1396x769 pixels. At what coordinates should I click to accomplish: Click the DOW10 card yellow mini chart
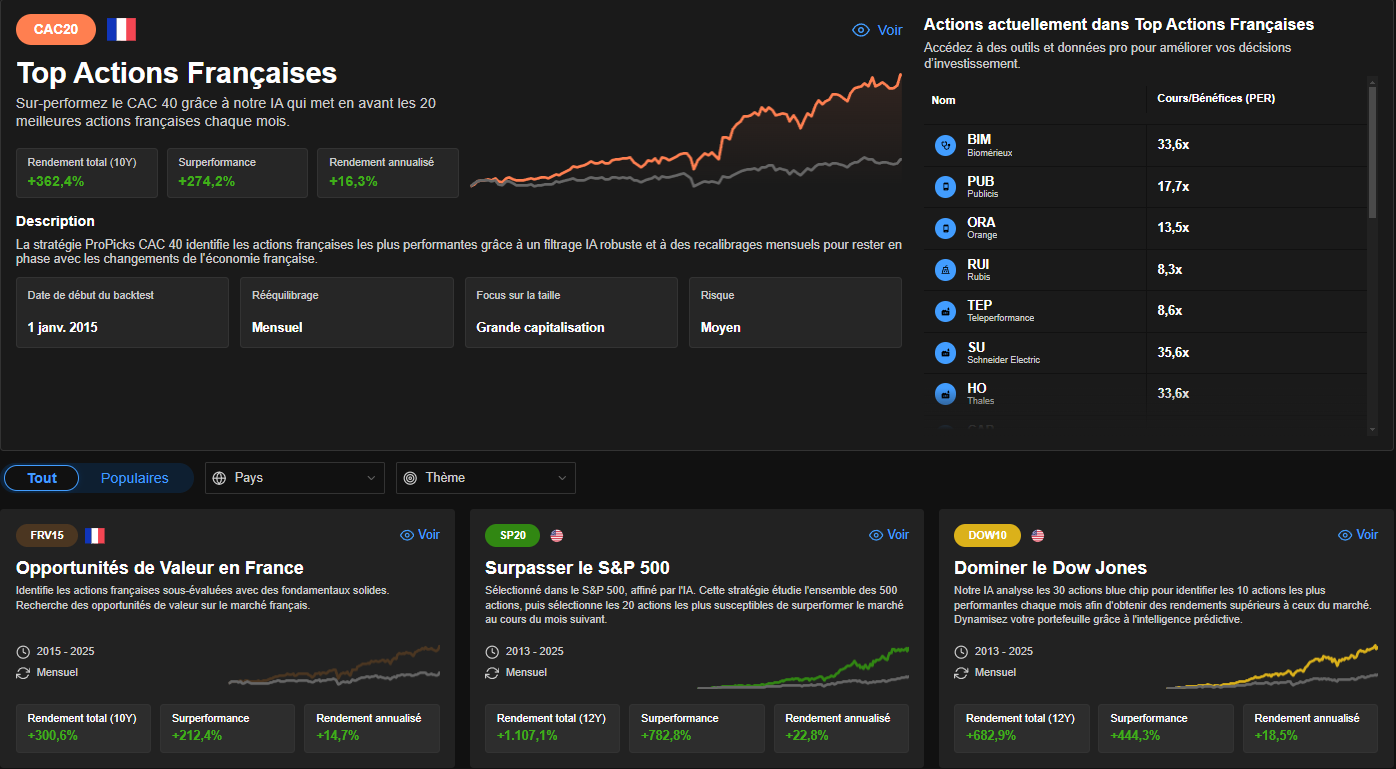pos(1272,667)
